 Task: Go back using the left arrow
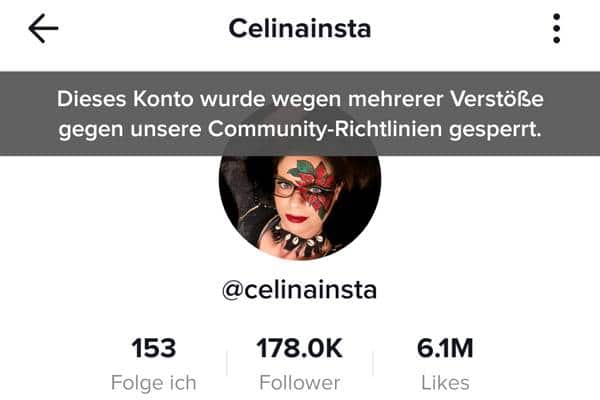43,28
